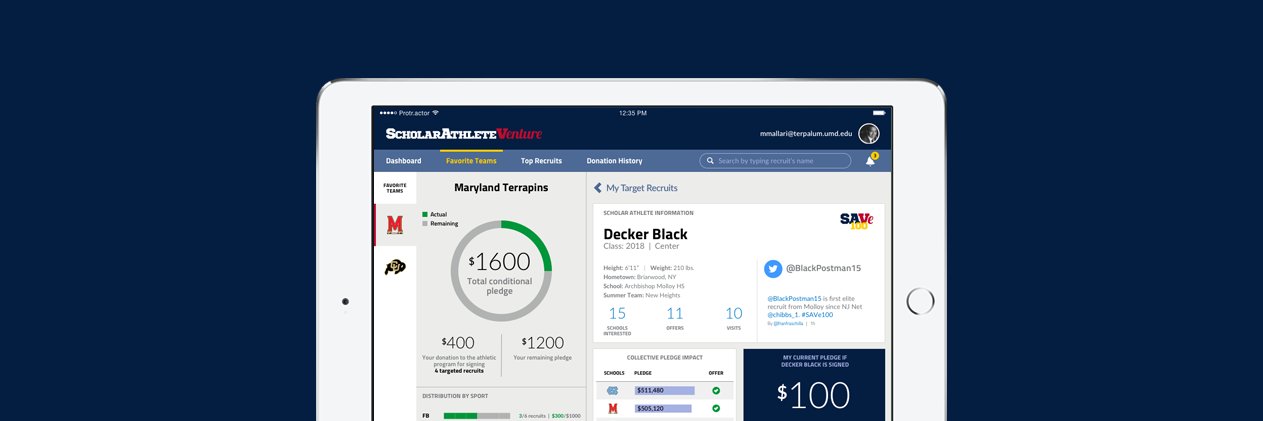The image size is (1263, 421).
Task: Select the Favorite Teams tab
Action: (x=471, y=161)
